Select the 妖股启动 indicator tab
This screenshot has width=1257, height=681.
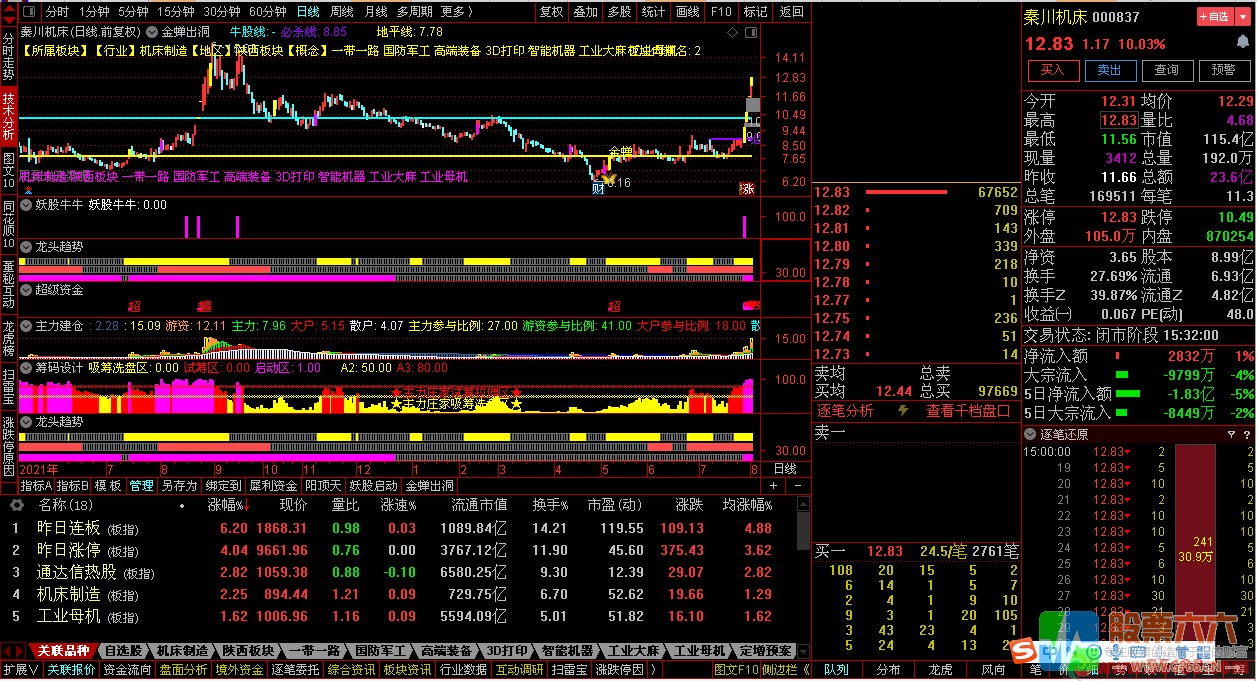coord(374,485)
